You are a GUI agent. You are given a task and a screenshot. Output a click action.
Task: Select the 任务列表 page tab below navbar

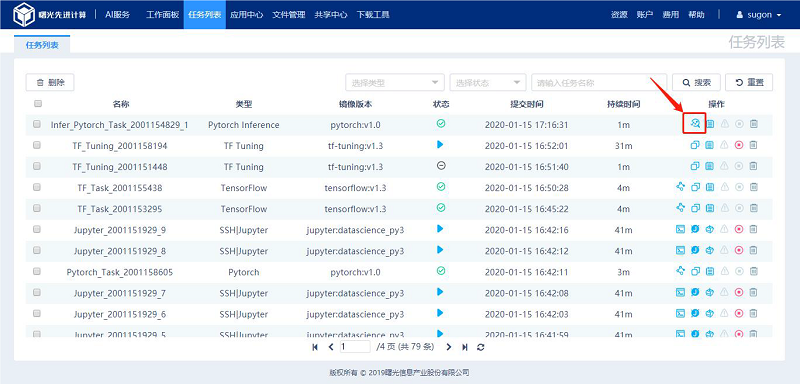tap(42, 45)
